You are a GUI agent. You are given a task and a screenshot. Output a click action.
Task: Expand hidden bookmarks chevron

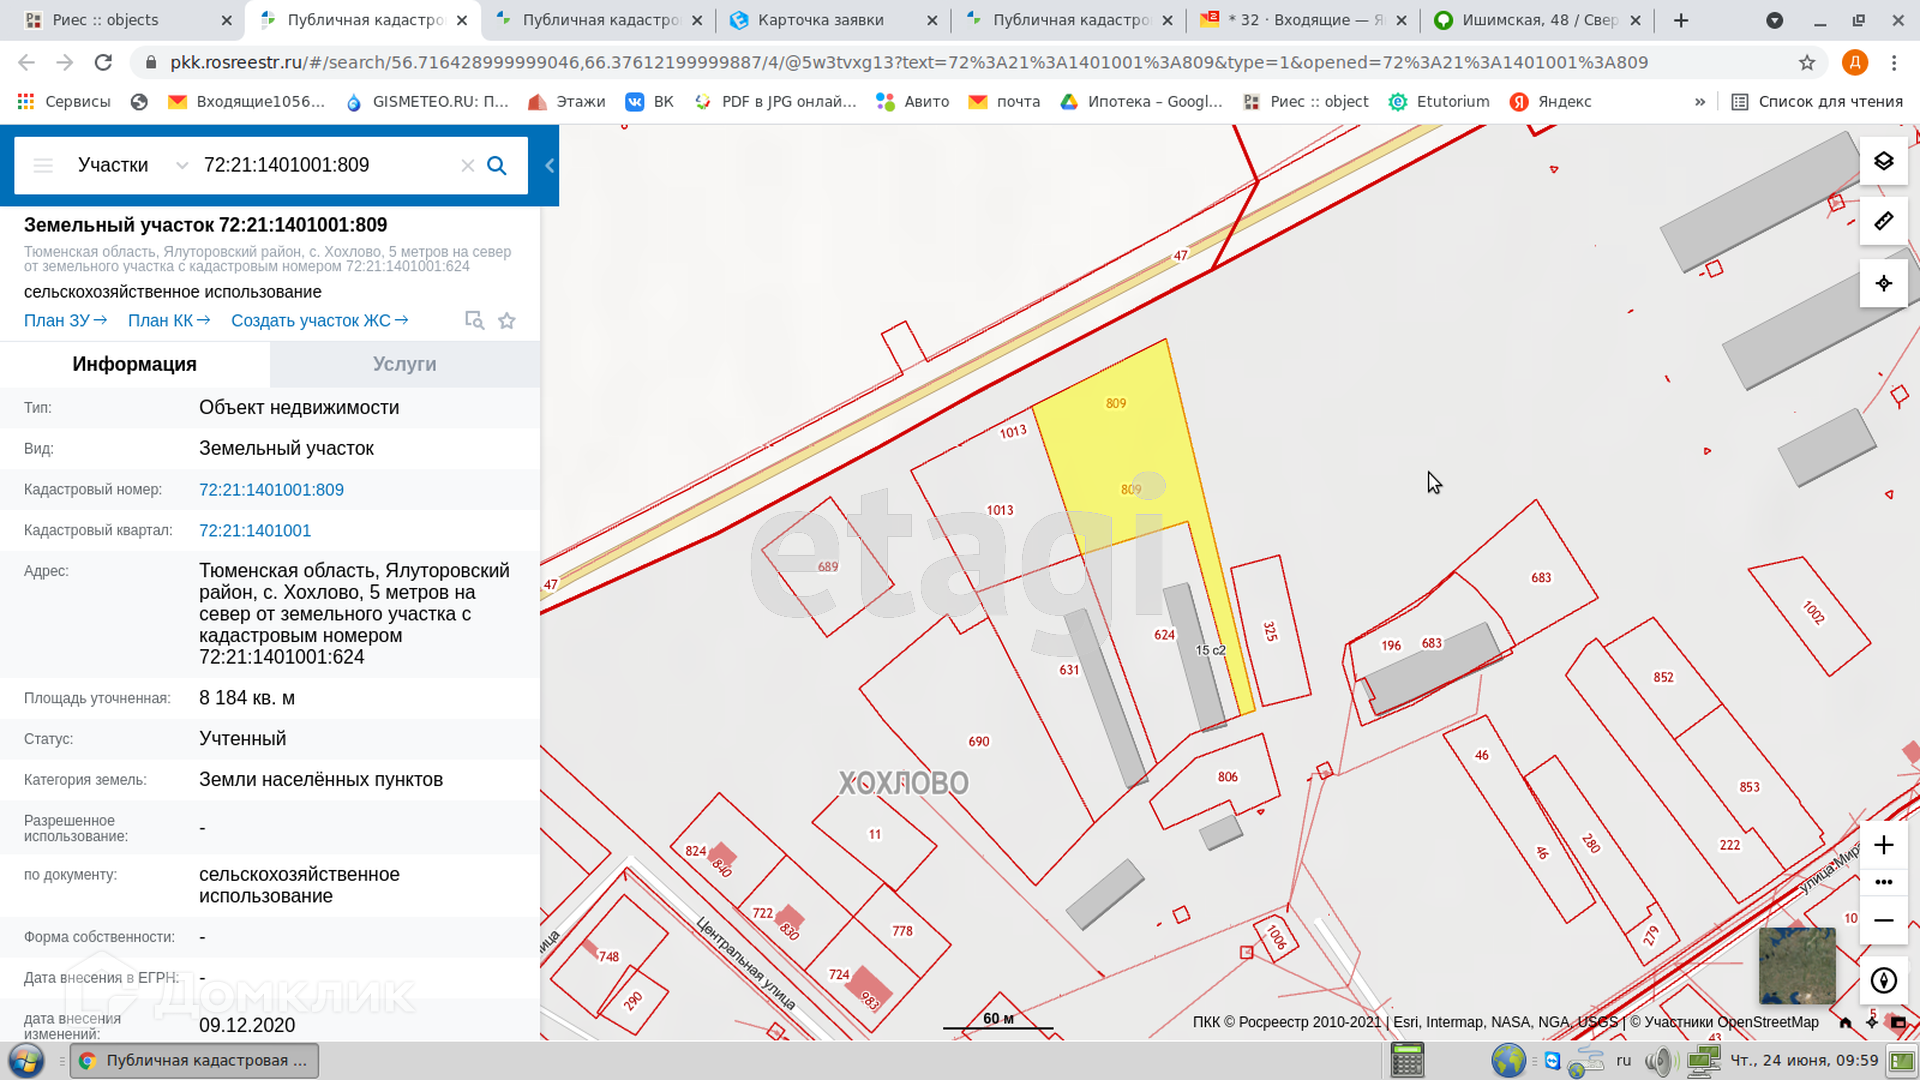click(1699, 102)
